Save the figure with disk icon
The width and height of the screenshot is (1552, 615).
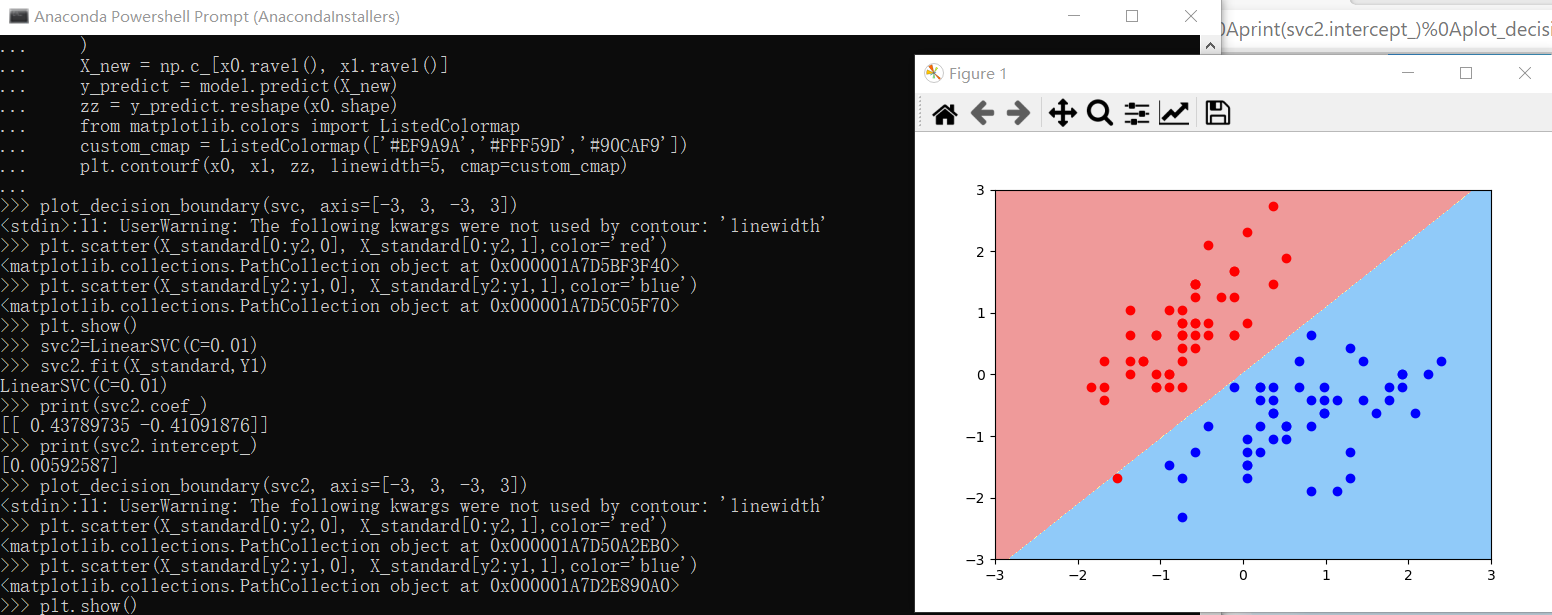click(x=1217, y=114)
